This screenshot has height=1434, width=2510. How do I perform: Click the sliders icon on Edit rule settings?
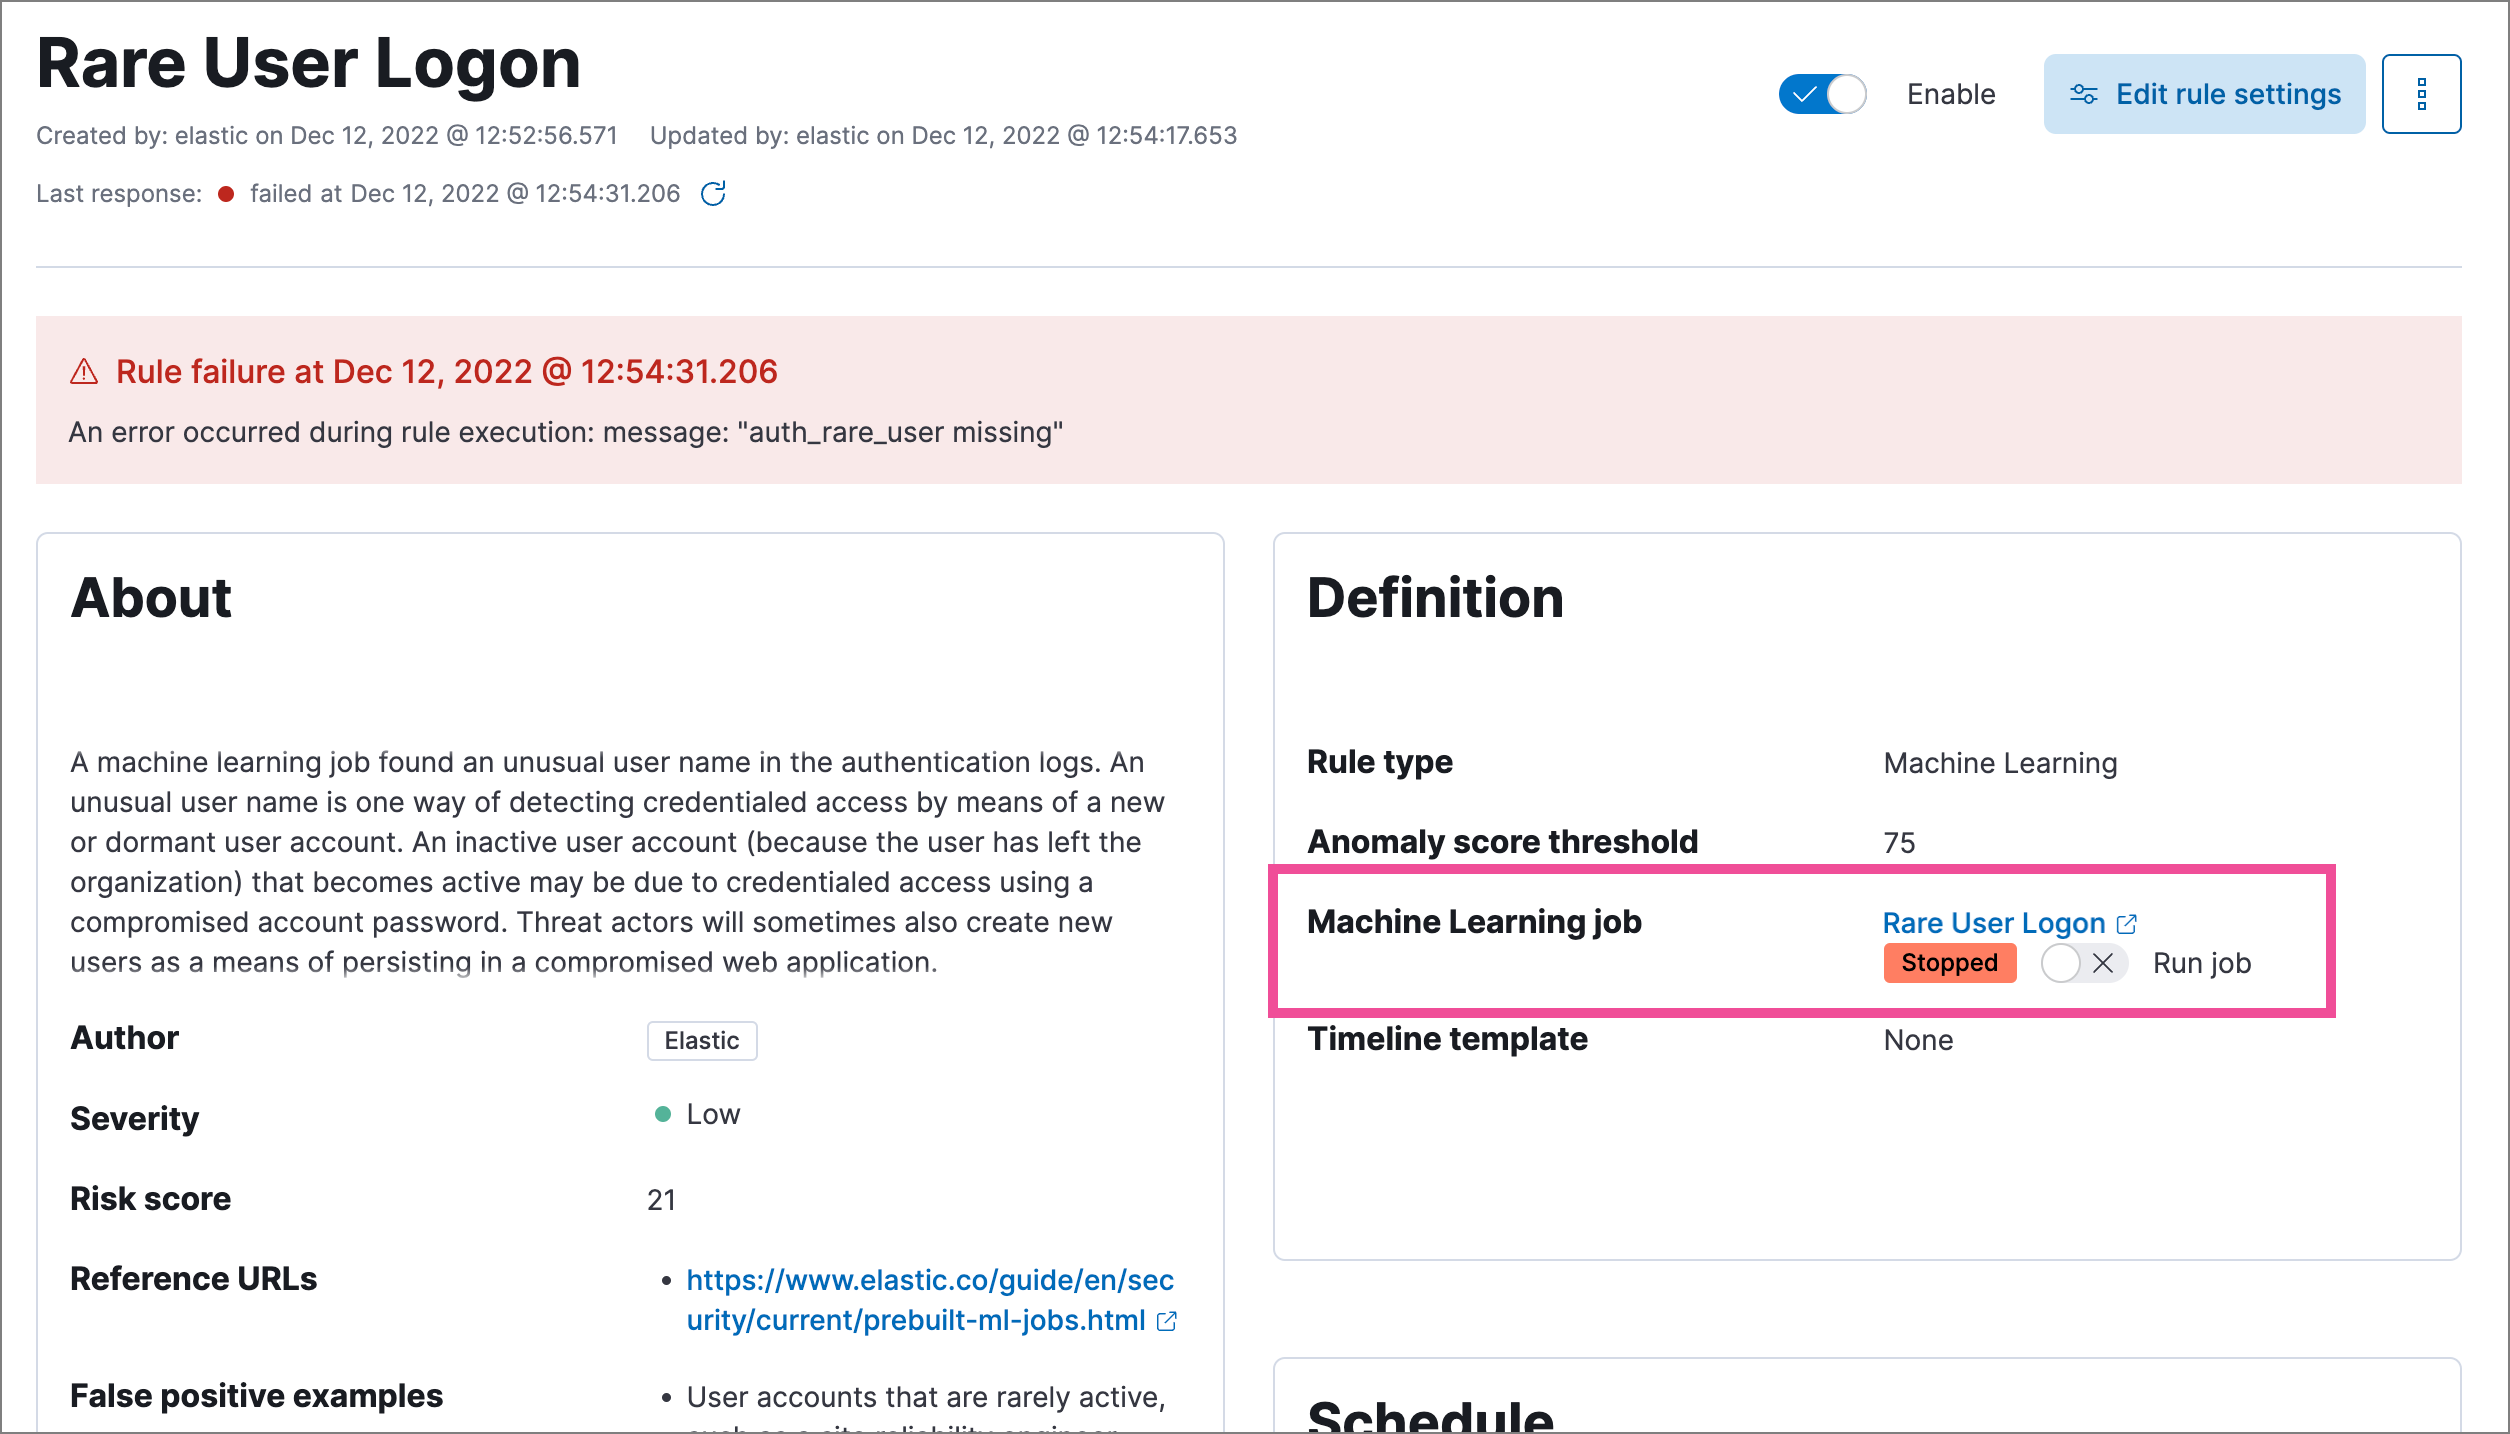pos(2083,93)
